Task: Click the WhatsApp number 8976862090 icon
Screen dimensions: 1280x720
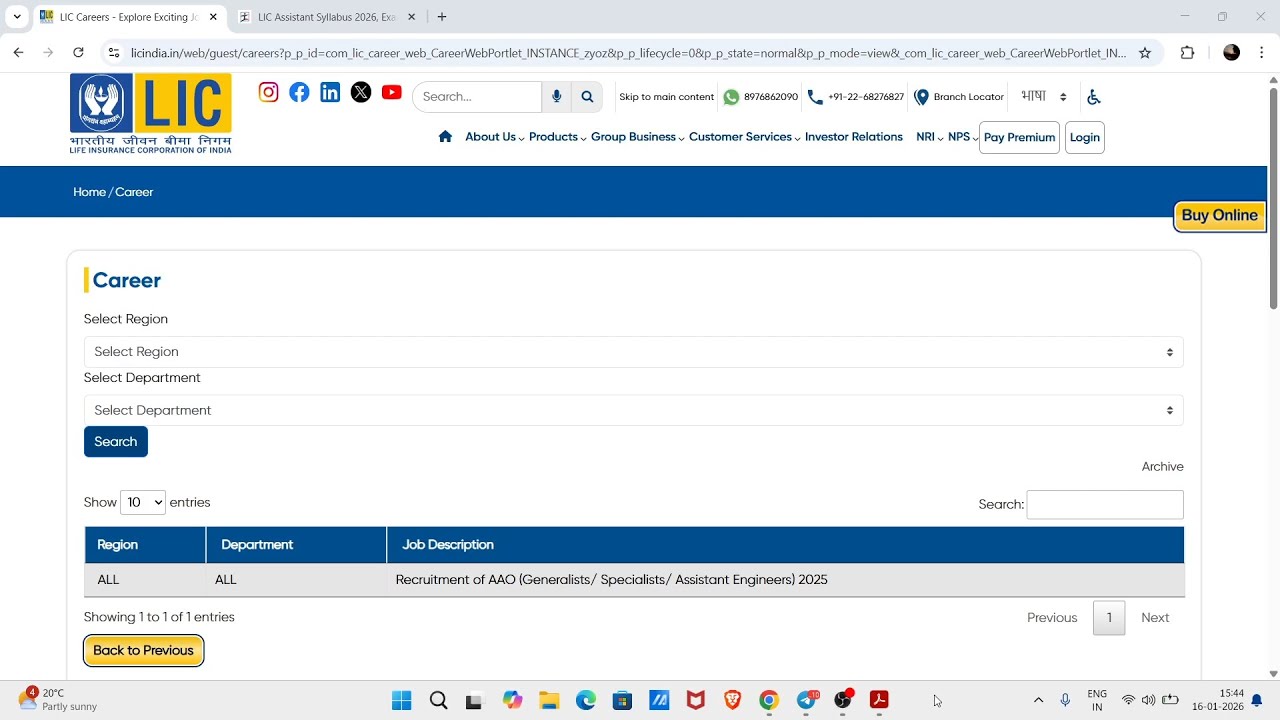Action: point(731,97)
